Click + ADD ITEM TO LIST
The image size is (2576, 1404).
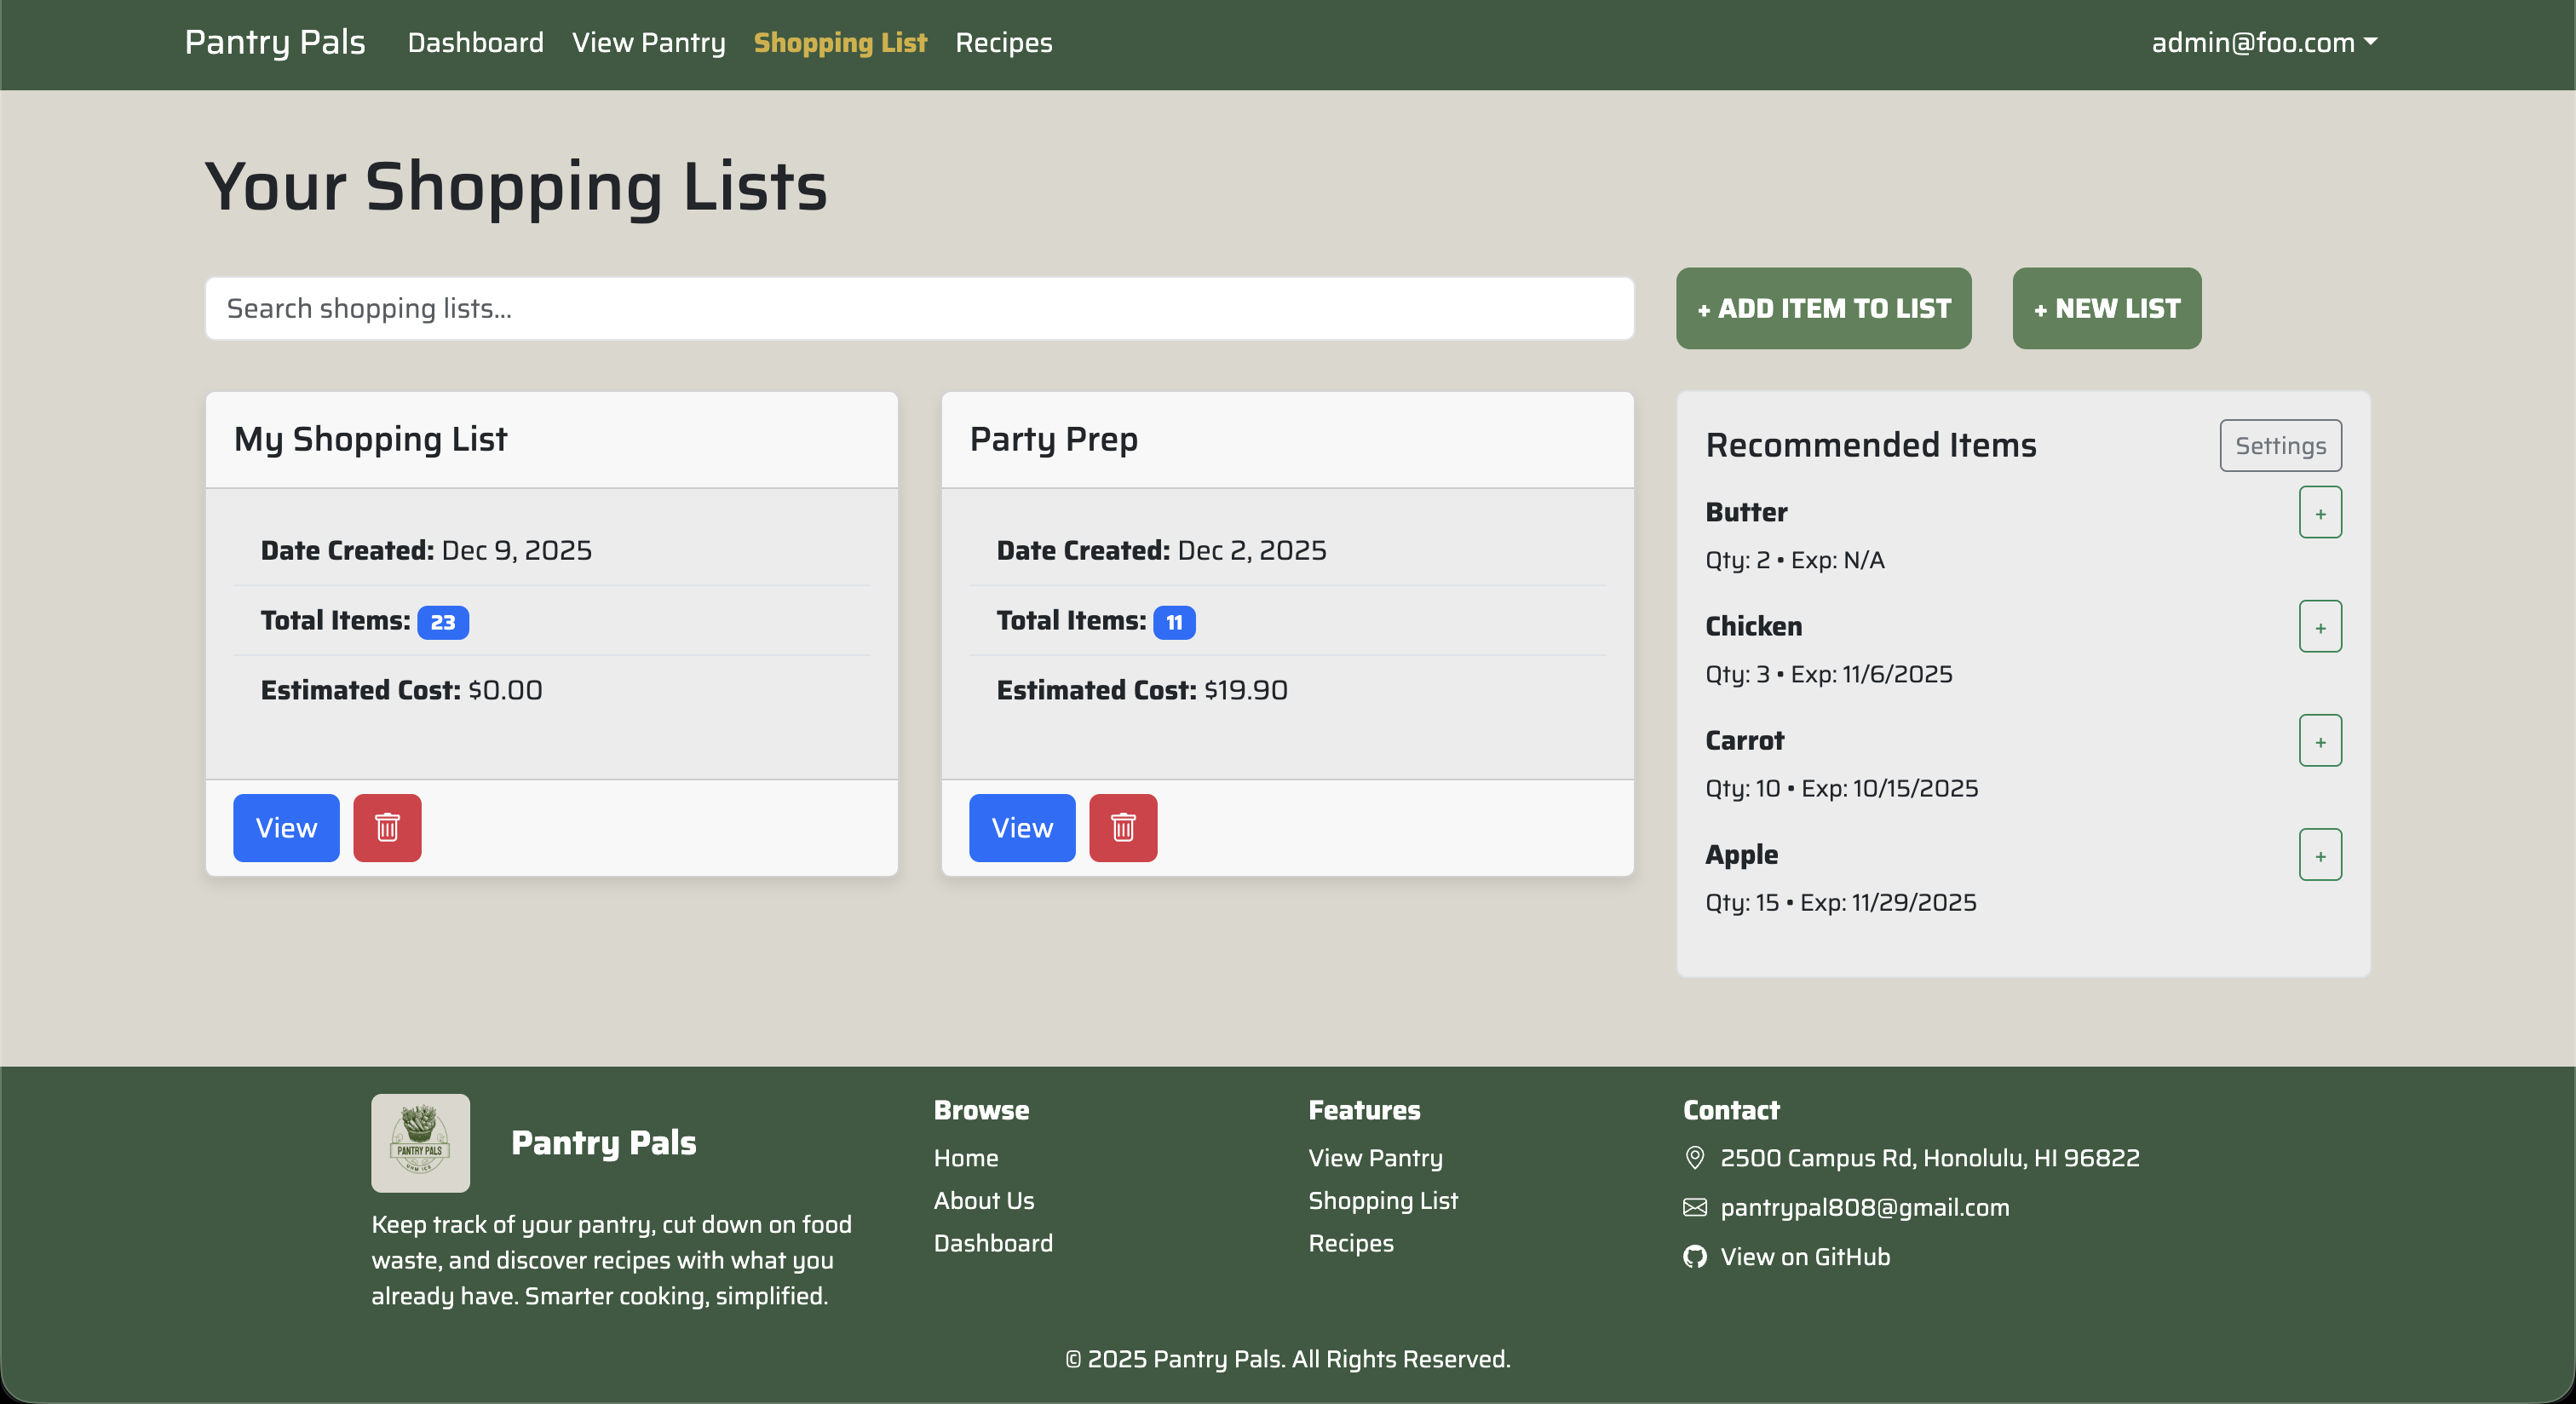(1822, 308)
